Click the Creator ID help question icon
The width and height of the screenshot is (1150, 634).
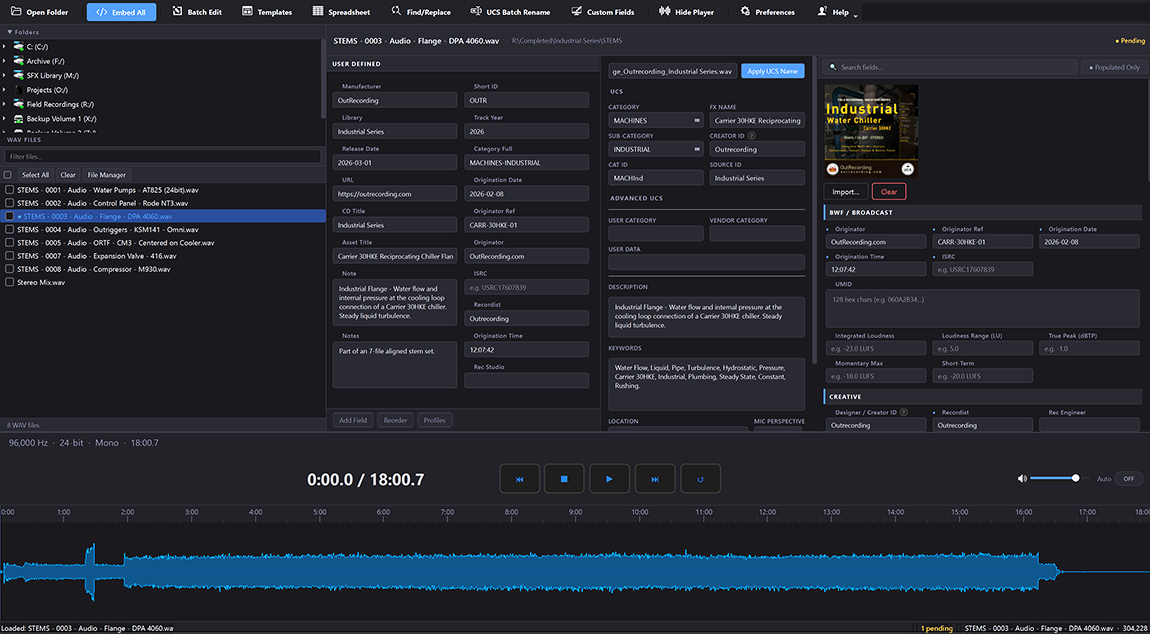(752, 136)
